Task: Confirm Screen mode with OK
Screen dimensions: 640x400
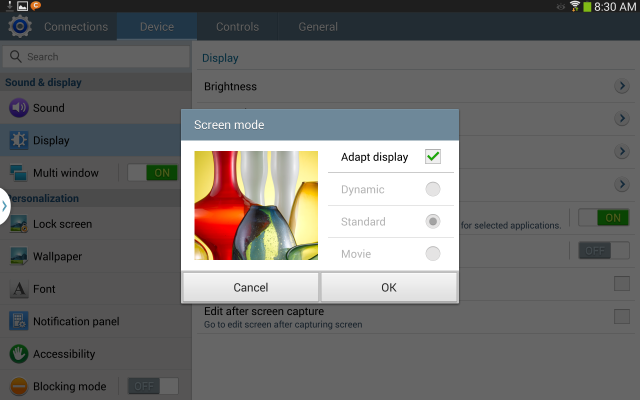Action: 389,287
